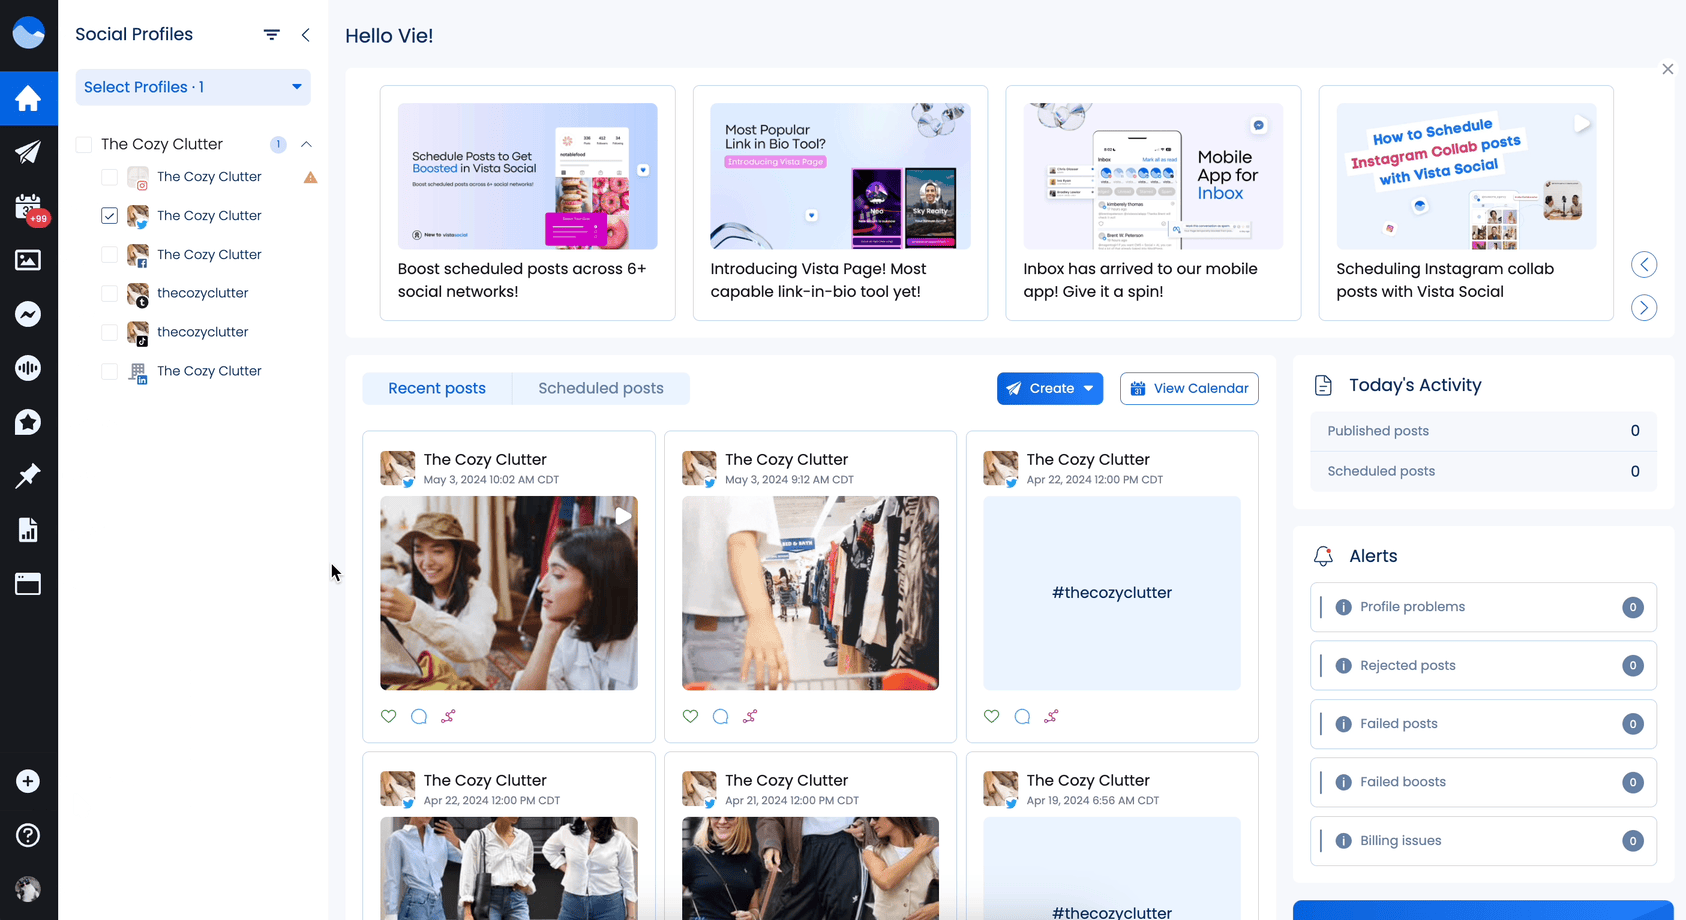Collapse The Cozy Clutter profile group
1686x920 pixels.
coord(306,145)
